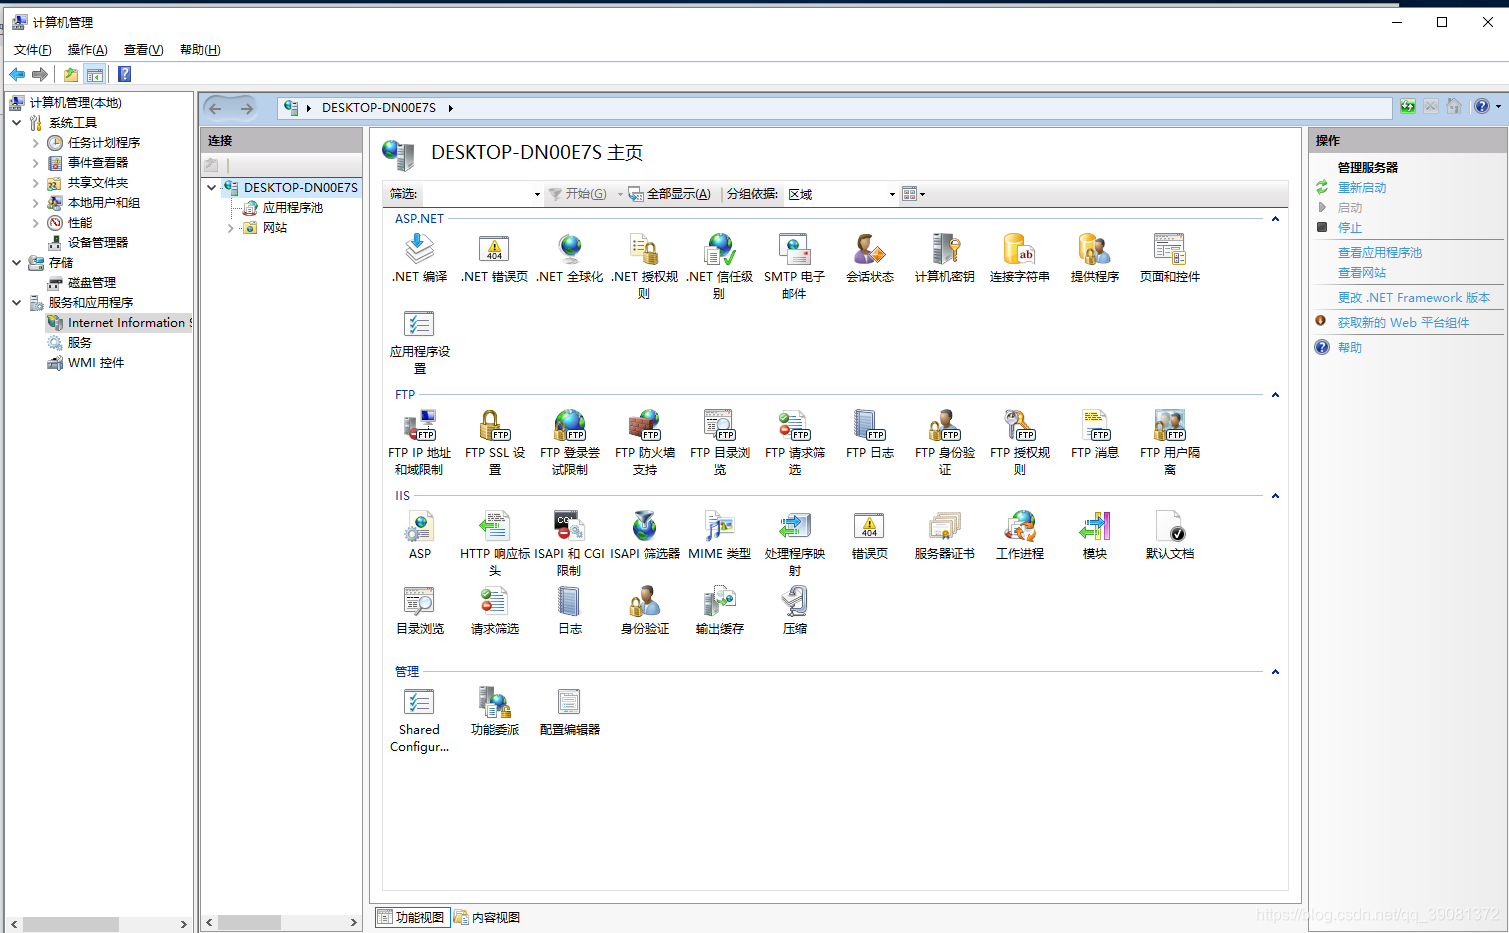The width and height of the screenshot is (1509, 933).
Task: Open the 帮助(H) menu
Action: coord(200,50)
